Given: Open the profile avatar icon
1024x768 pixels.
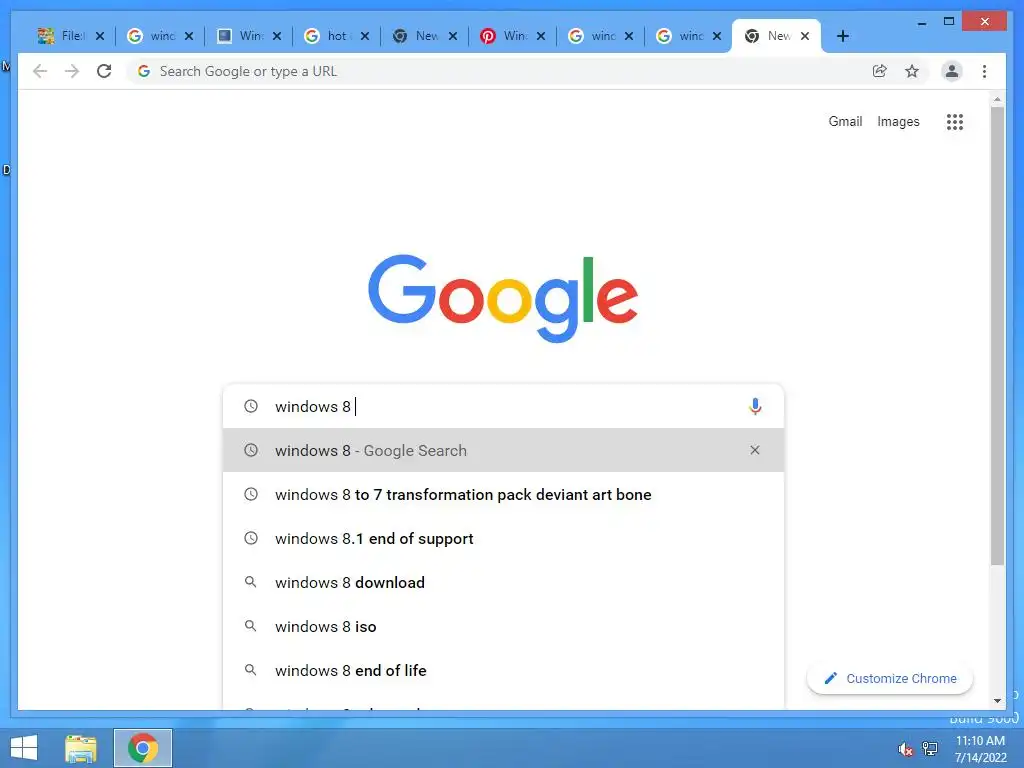Looking at the screenshot, I should point(952,71).
